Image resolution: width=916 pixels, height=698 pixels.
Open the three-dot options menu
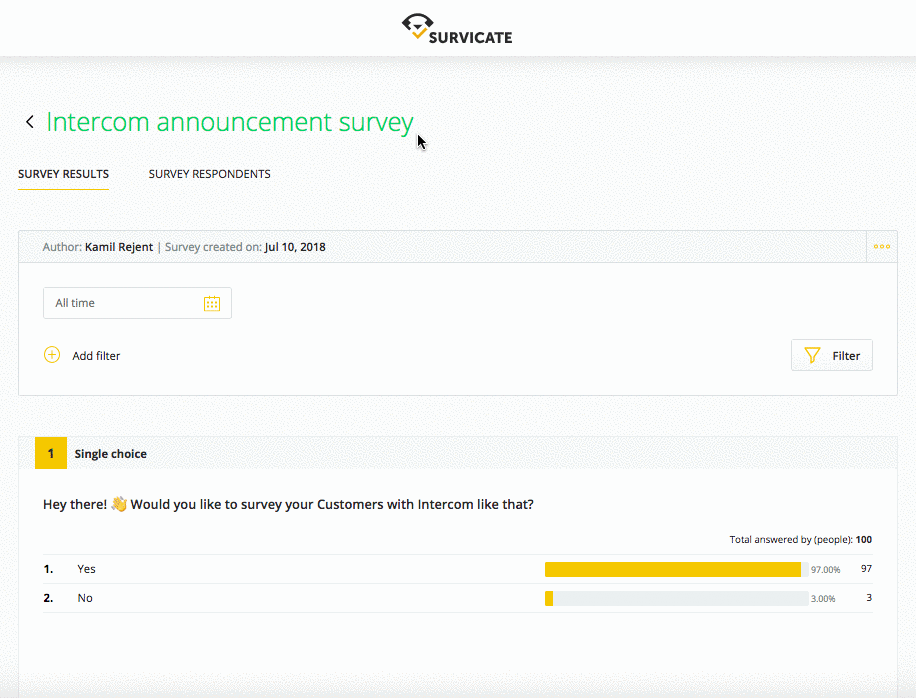click(882, 246)
